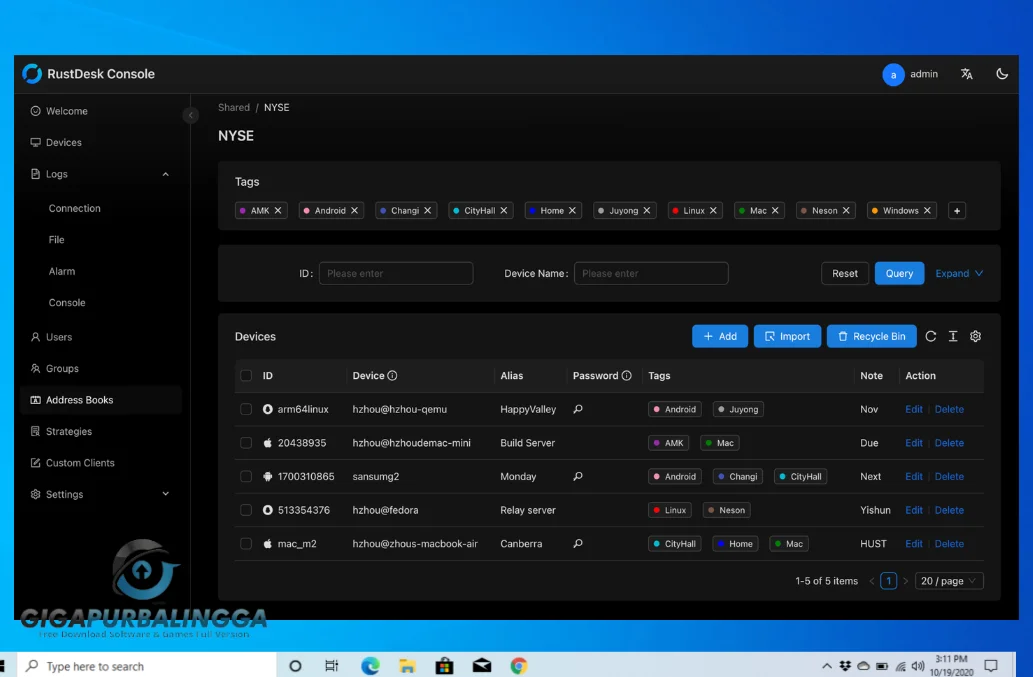Remove the Changi tag
This screenshot has height=677, width=1033.
click(x=428, y=211)
